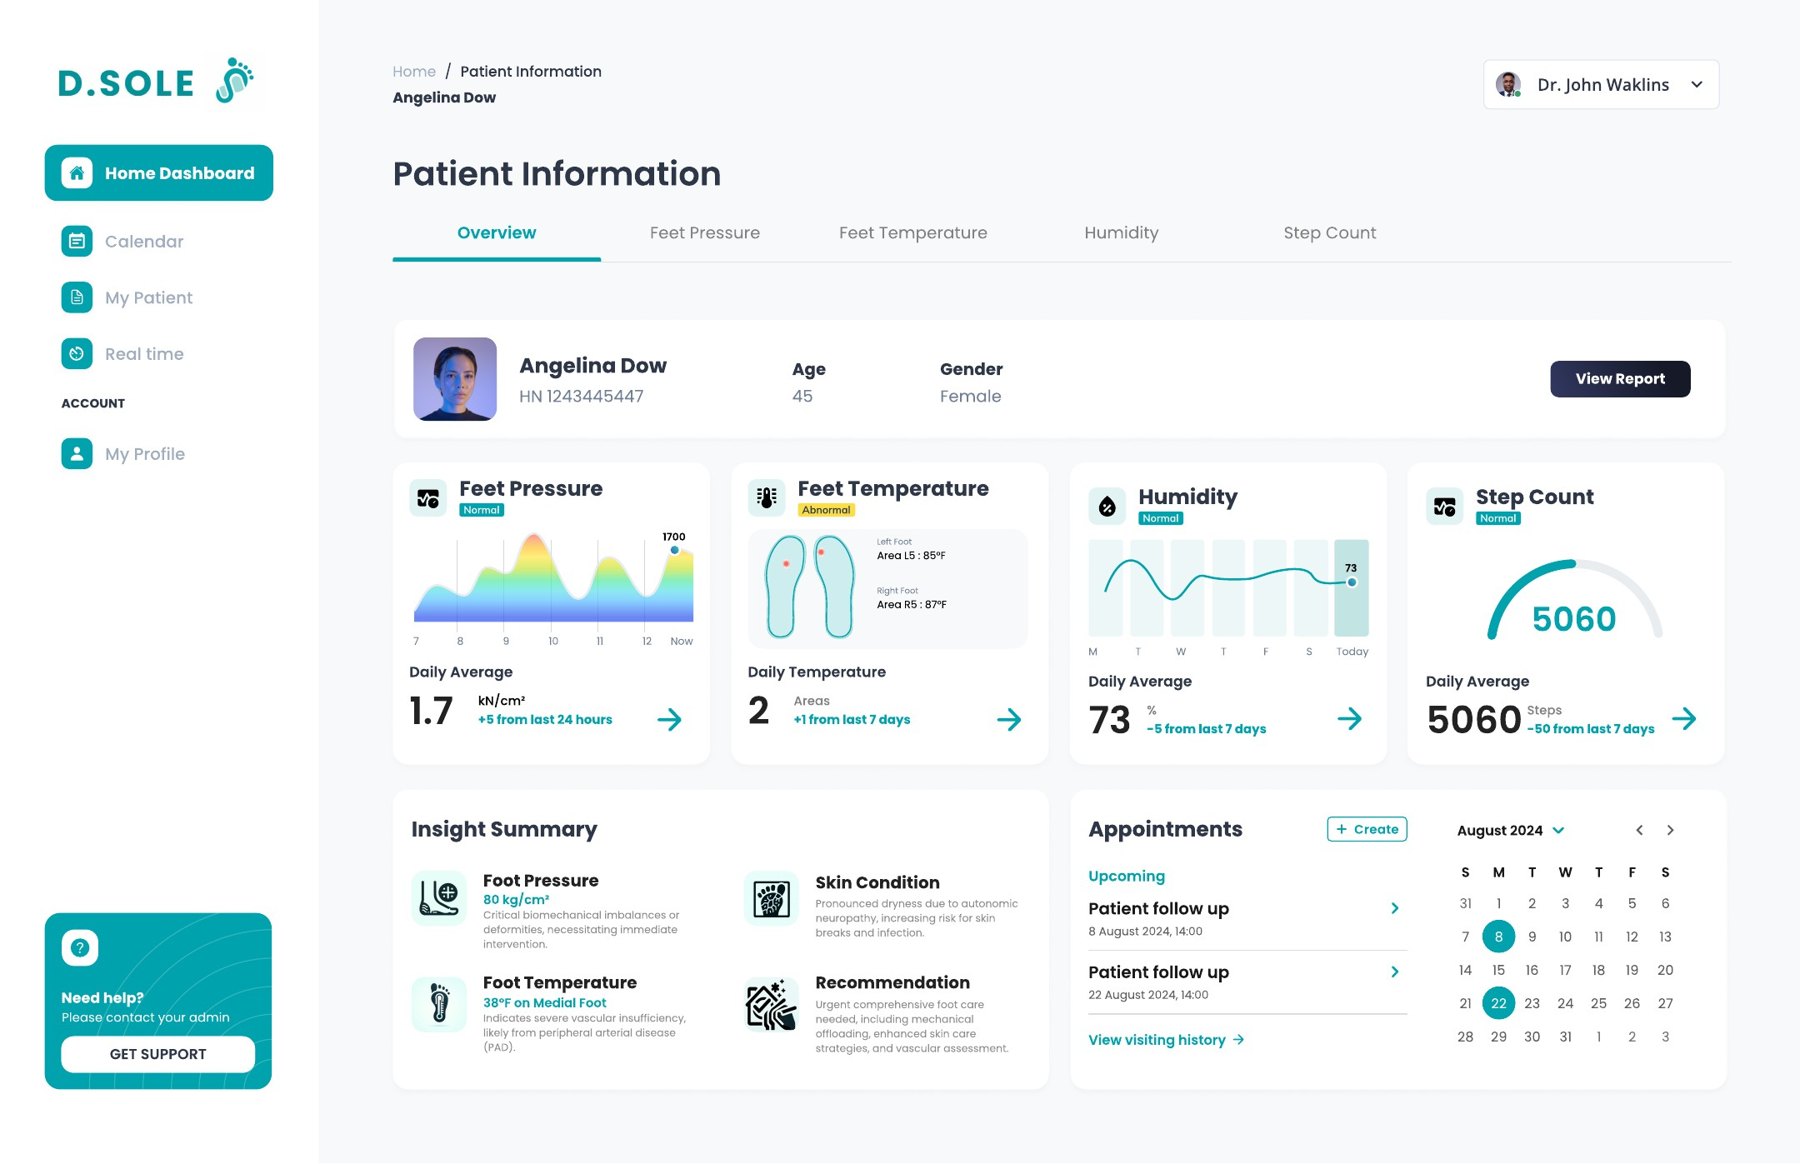Click the Step Count card icon

(1444, 506)
